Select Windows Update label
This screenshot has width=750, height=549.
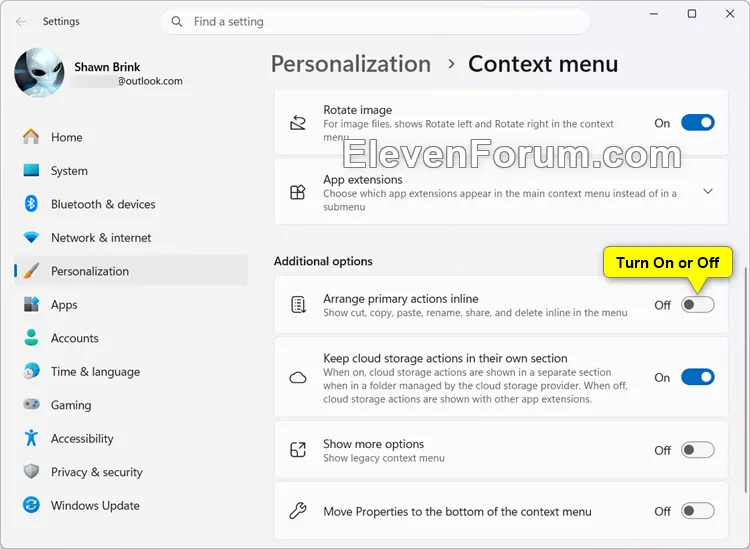point(95,505)
